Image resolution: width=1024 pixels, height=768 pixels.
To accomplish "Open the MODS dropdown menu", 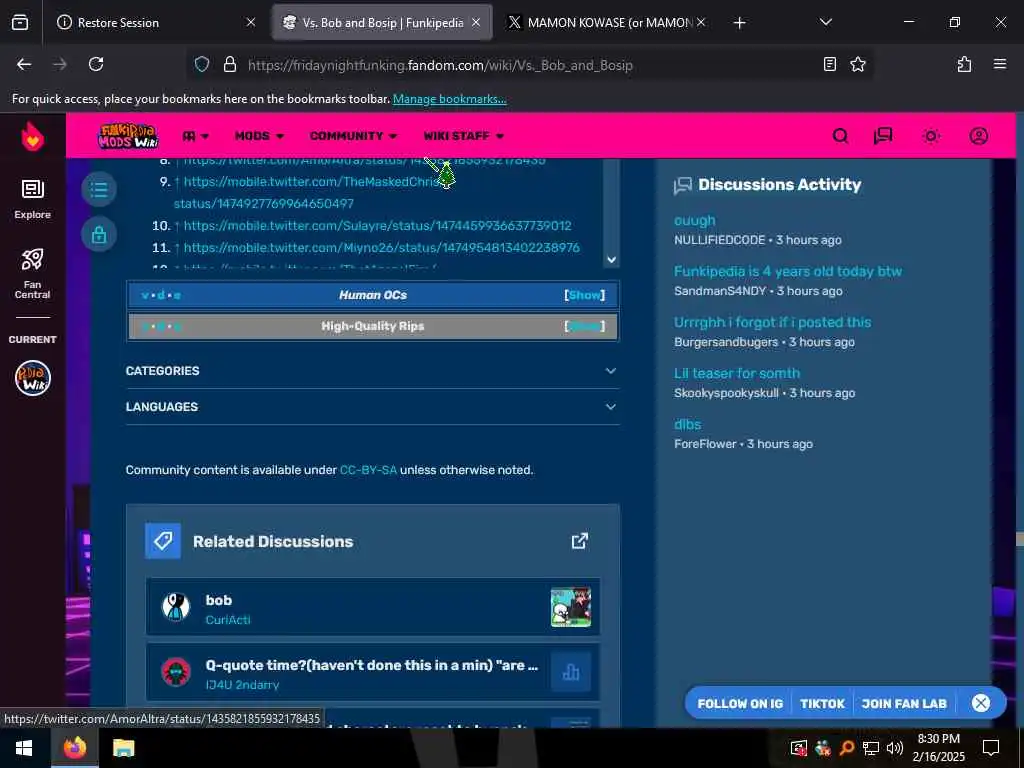I will (x=259, y=136).
